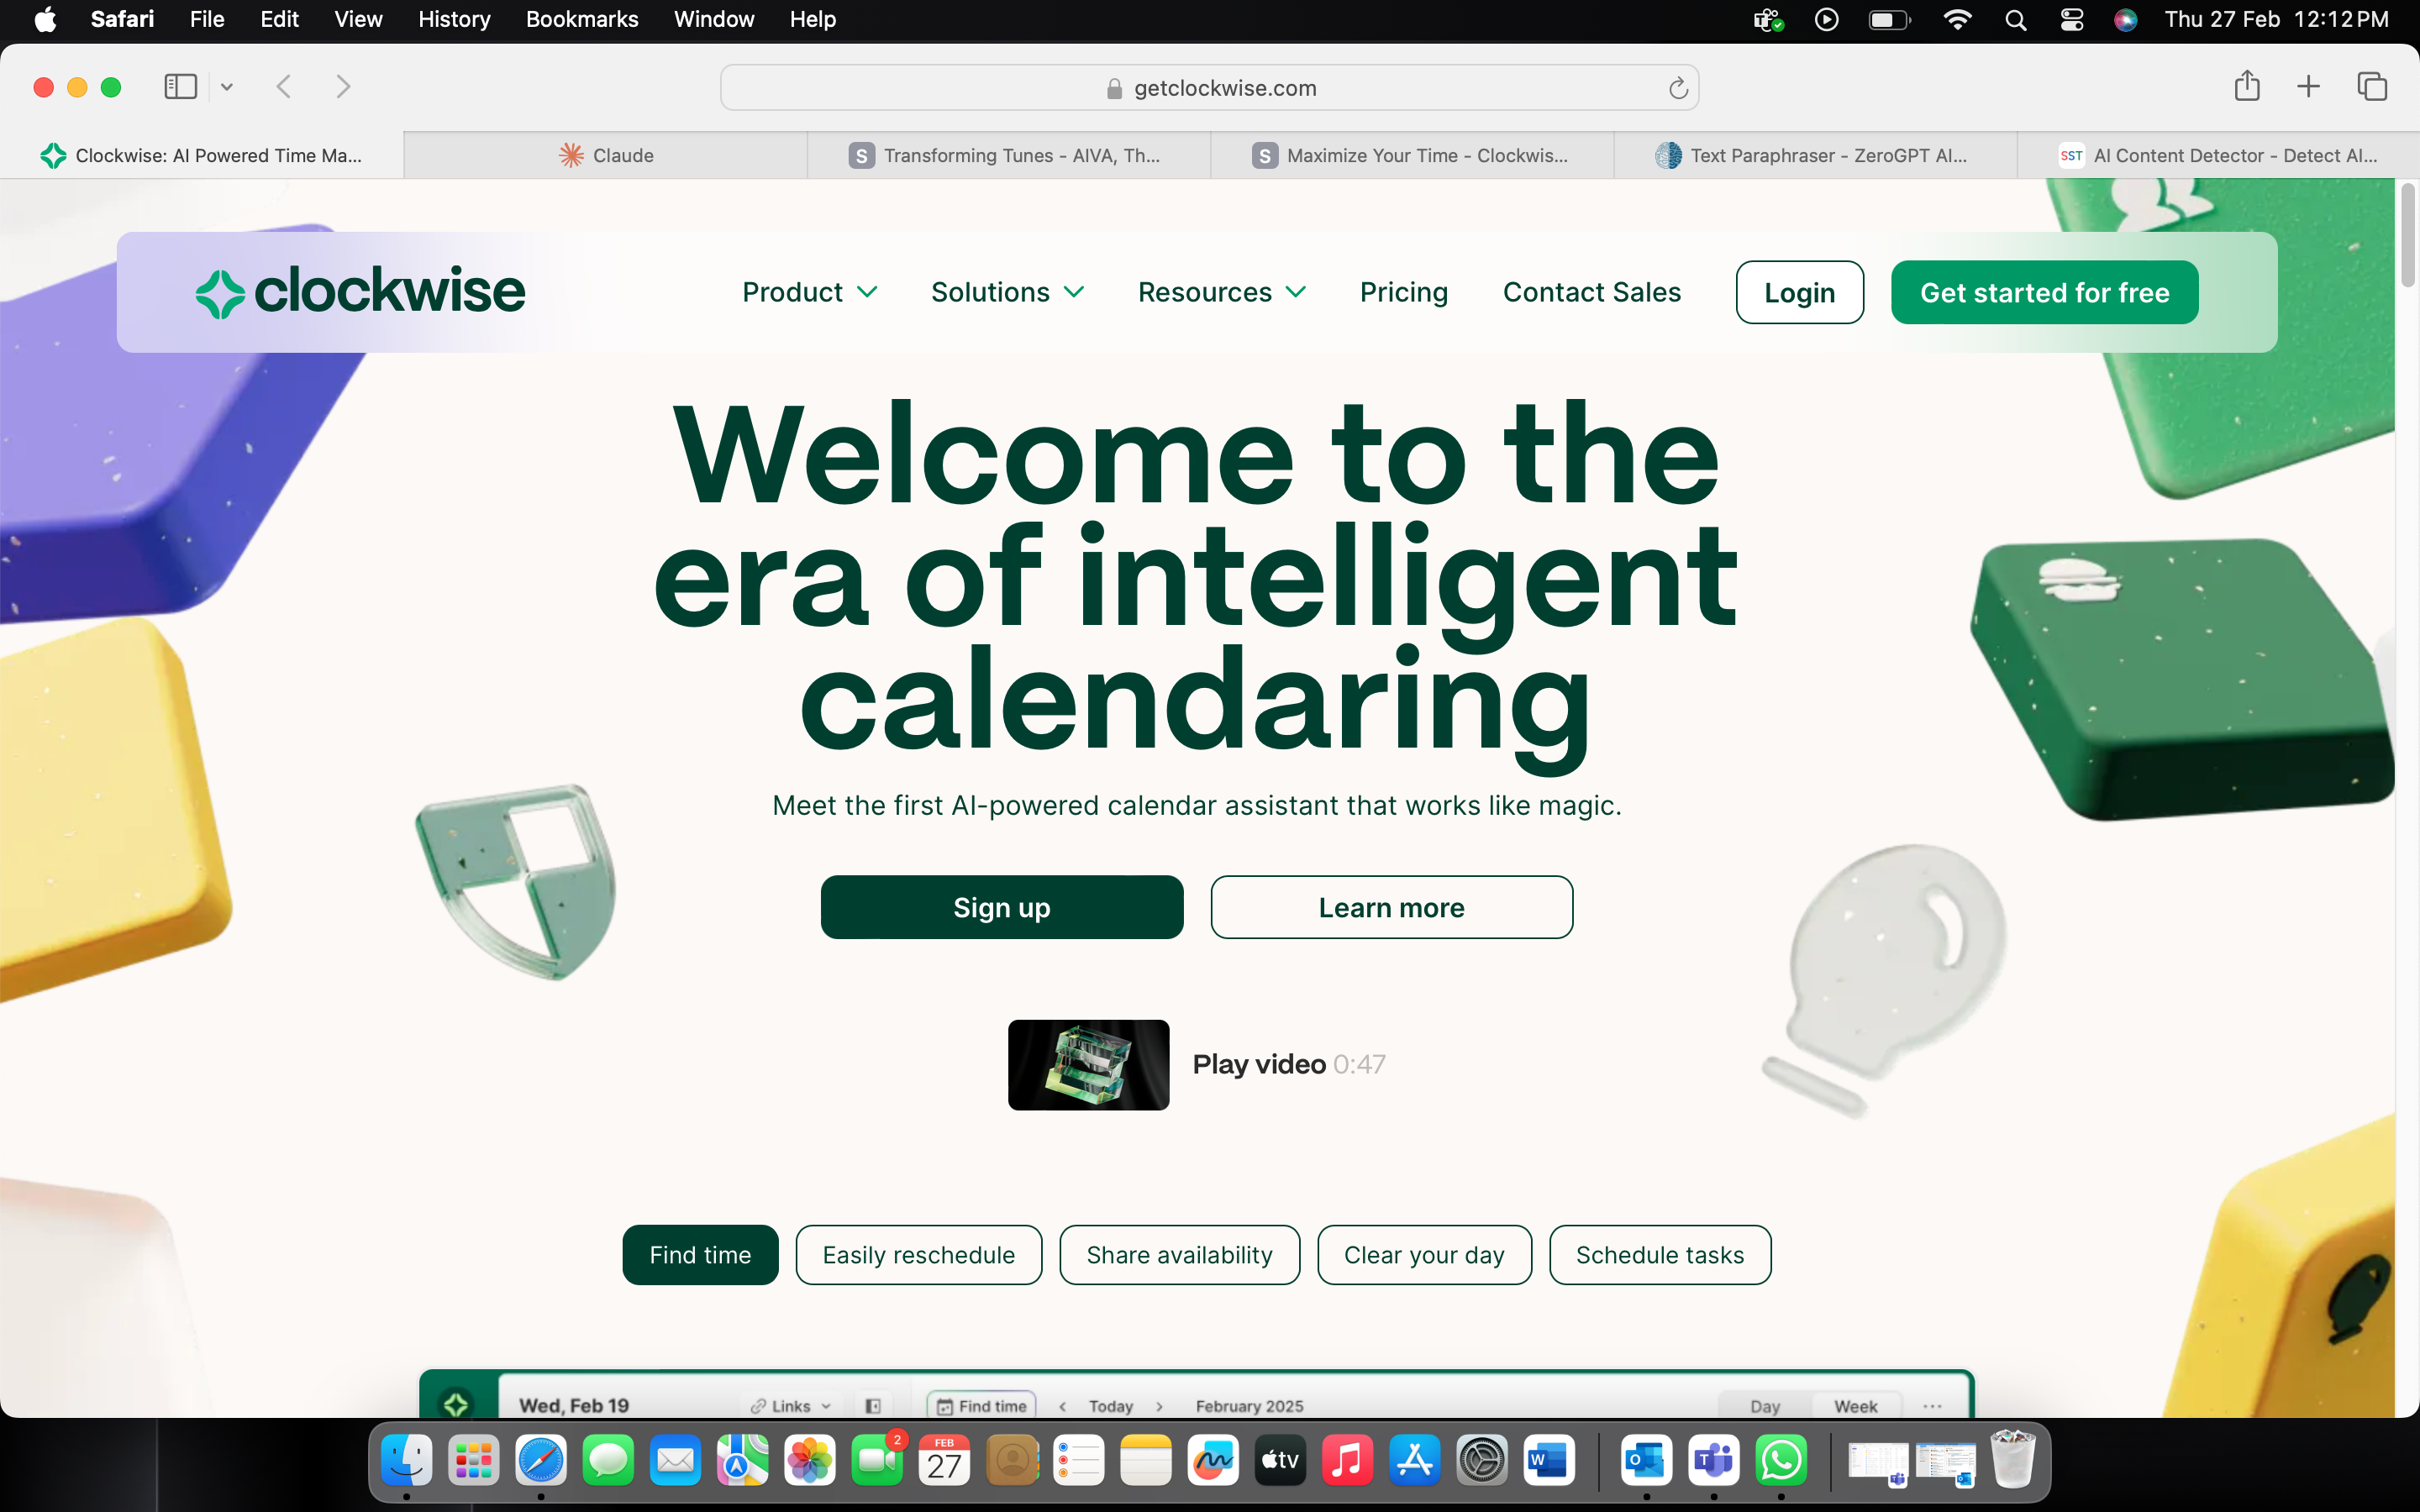2420x1512 pixels.
Task: Open Photos from the Dock
Action: point(810,1461)
